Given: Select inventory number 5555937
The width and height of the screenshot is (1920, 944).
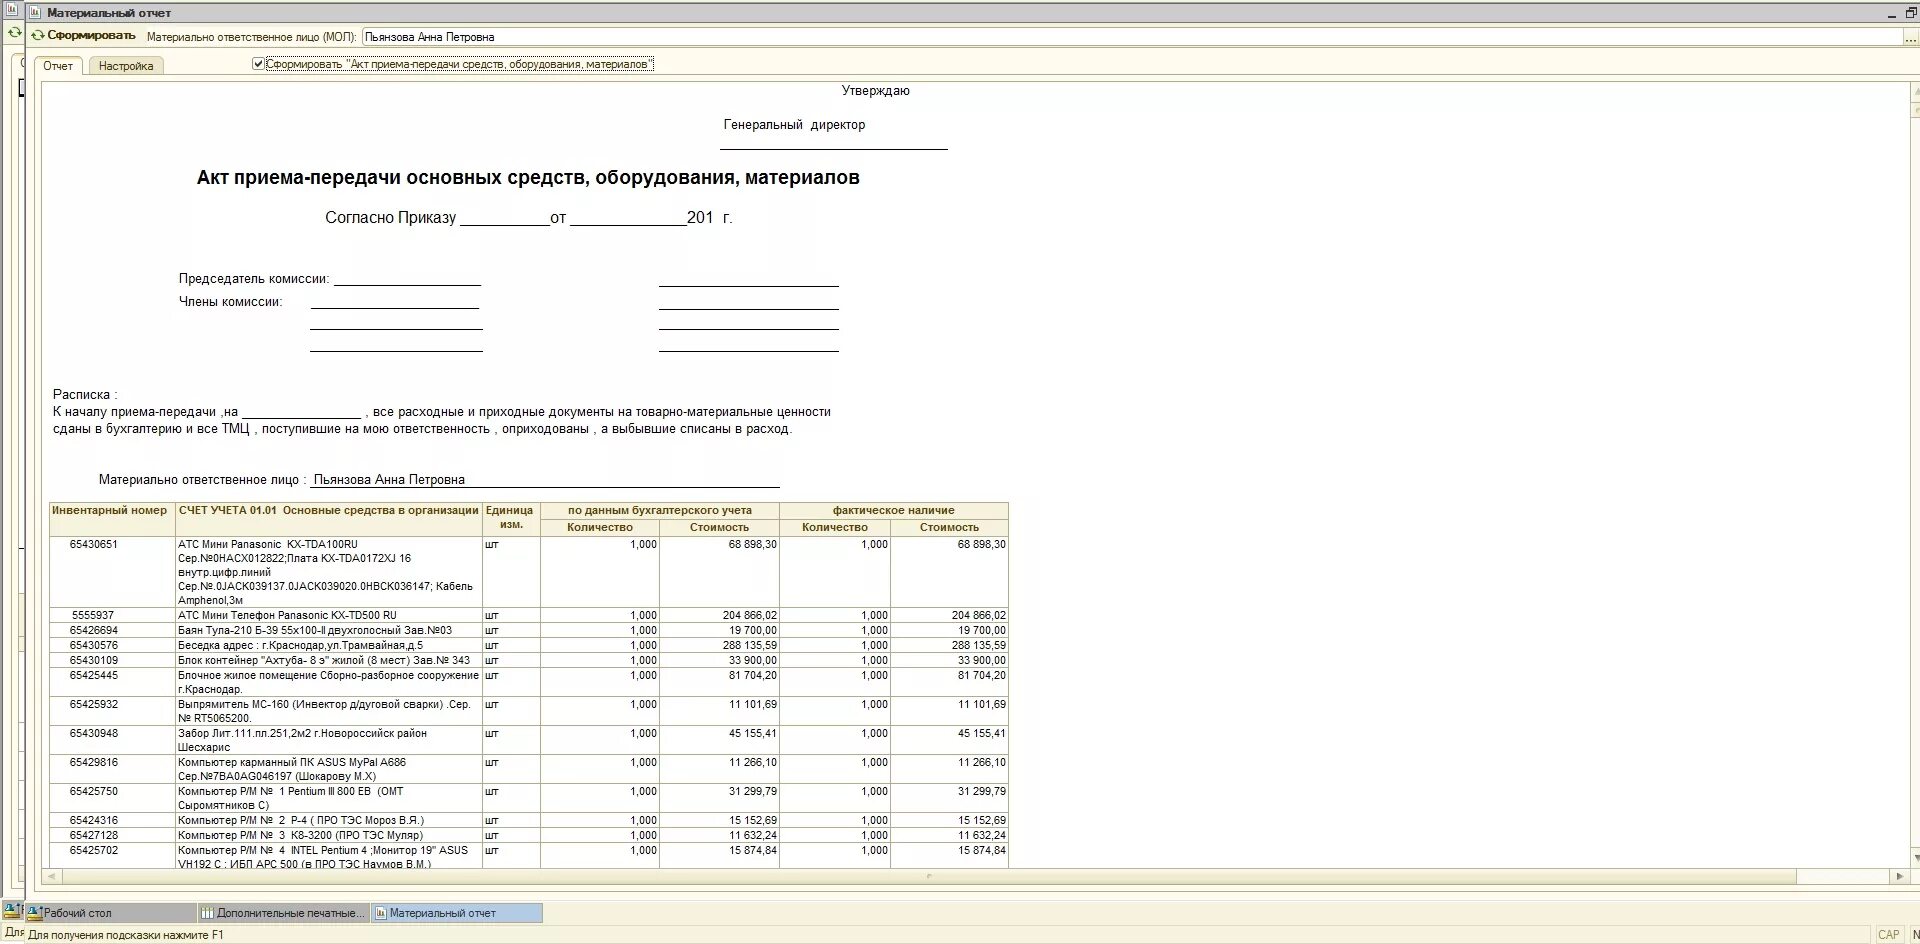Looking at the screenshot, I should [93, 616].
